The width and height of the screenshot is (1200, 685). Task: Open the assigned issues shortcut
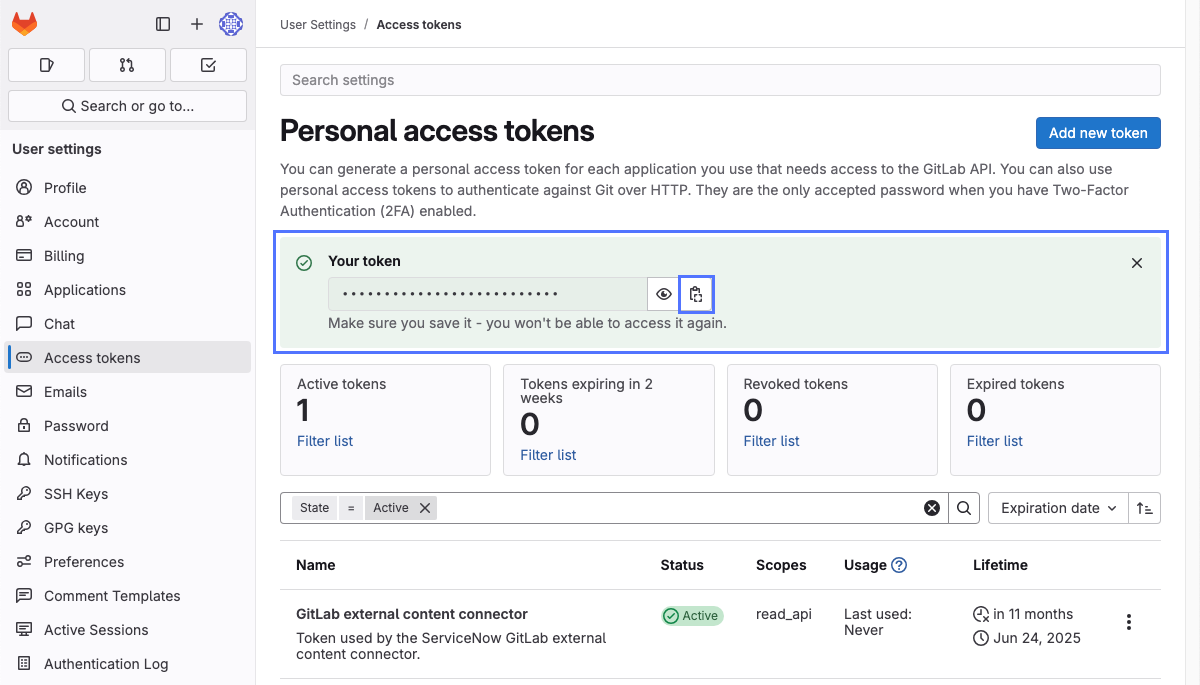[46, 65]
